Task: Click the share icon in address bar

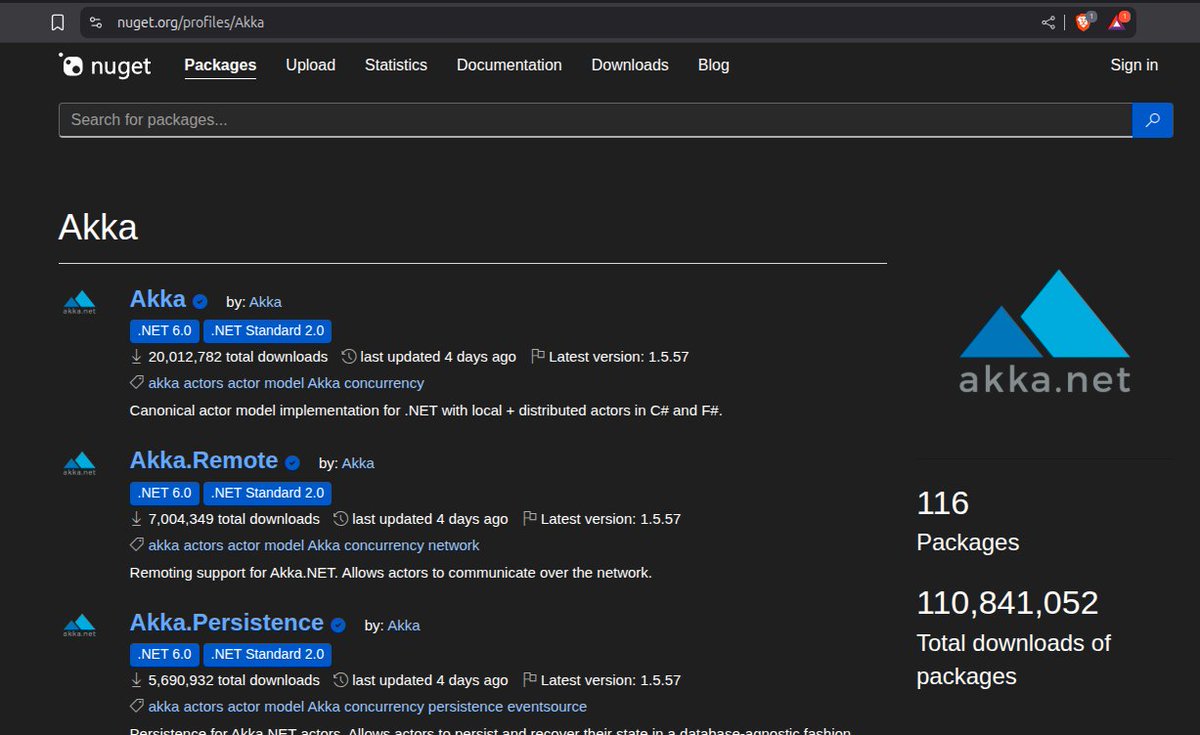Action: (1048, 22)
